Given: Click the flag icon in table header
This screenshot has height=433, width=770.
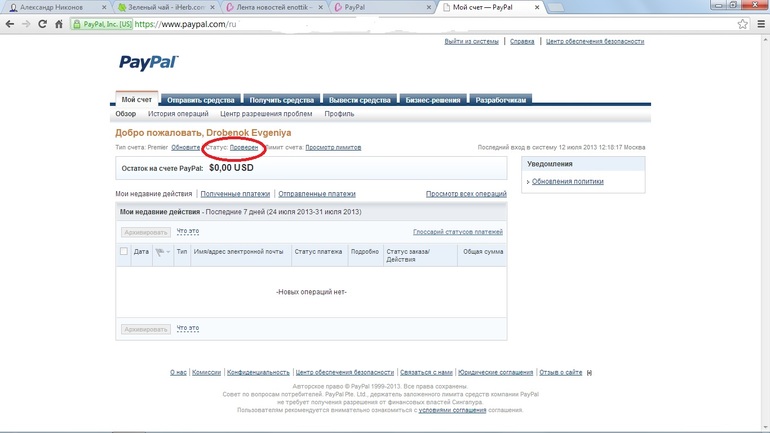Looking at the screenshot, I should pyautogui.click(x=159, y=252).
